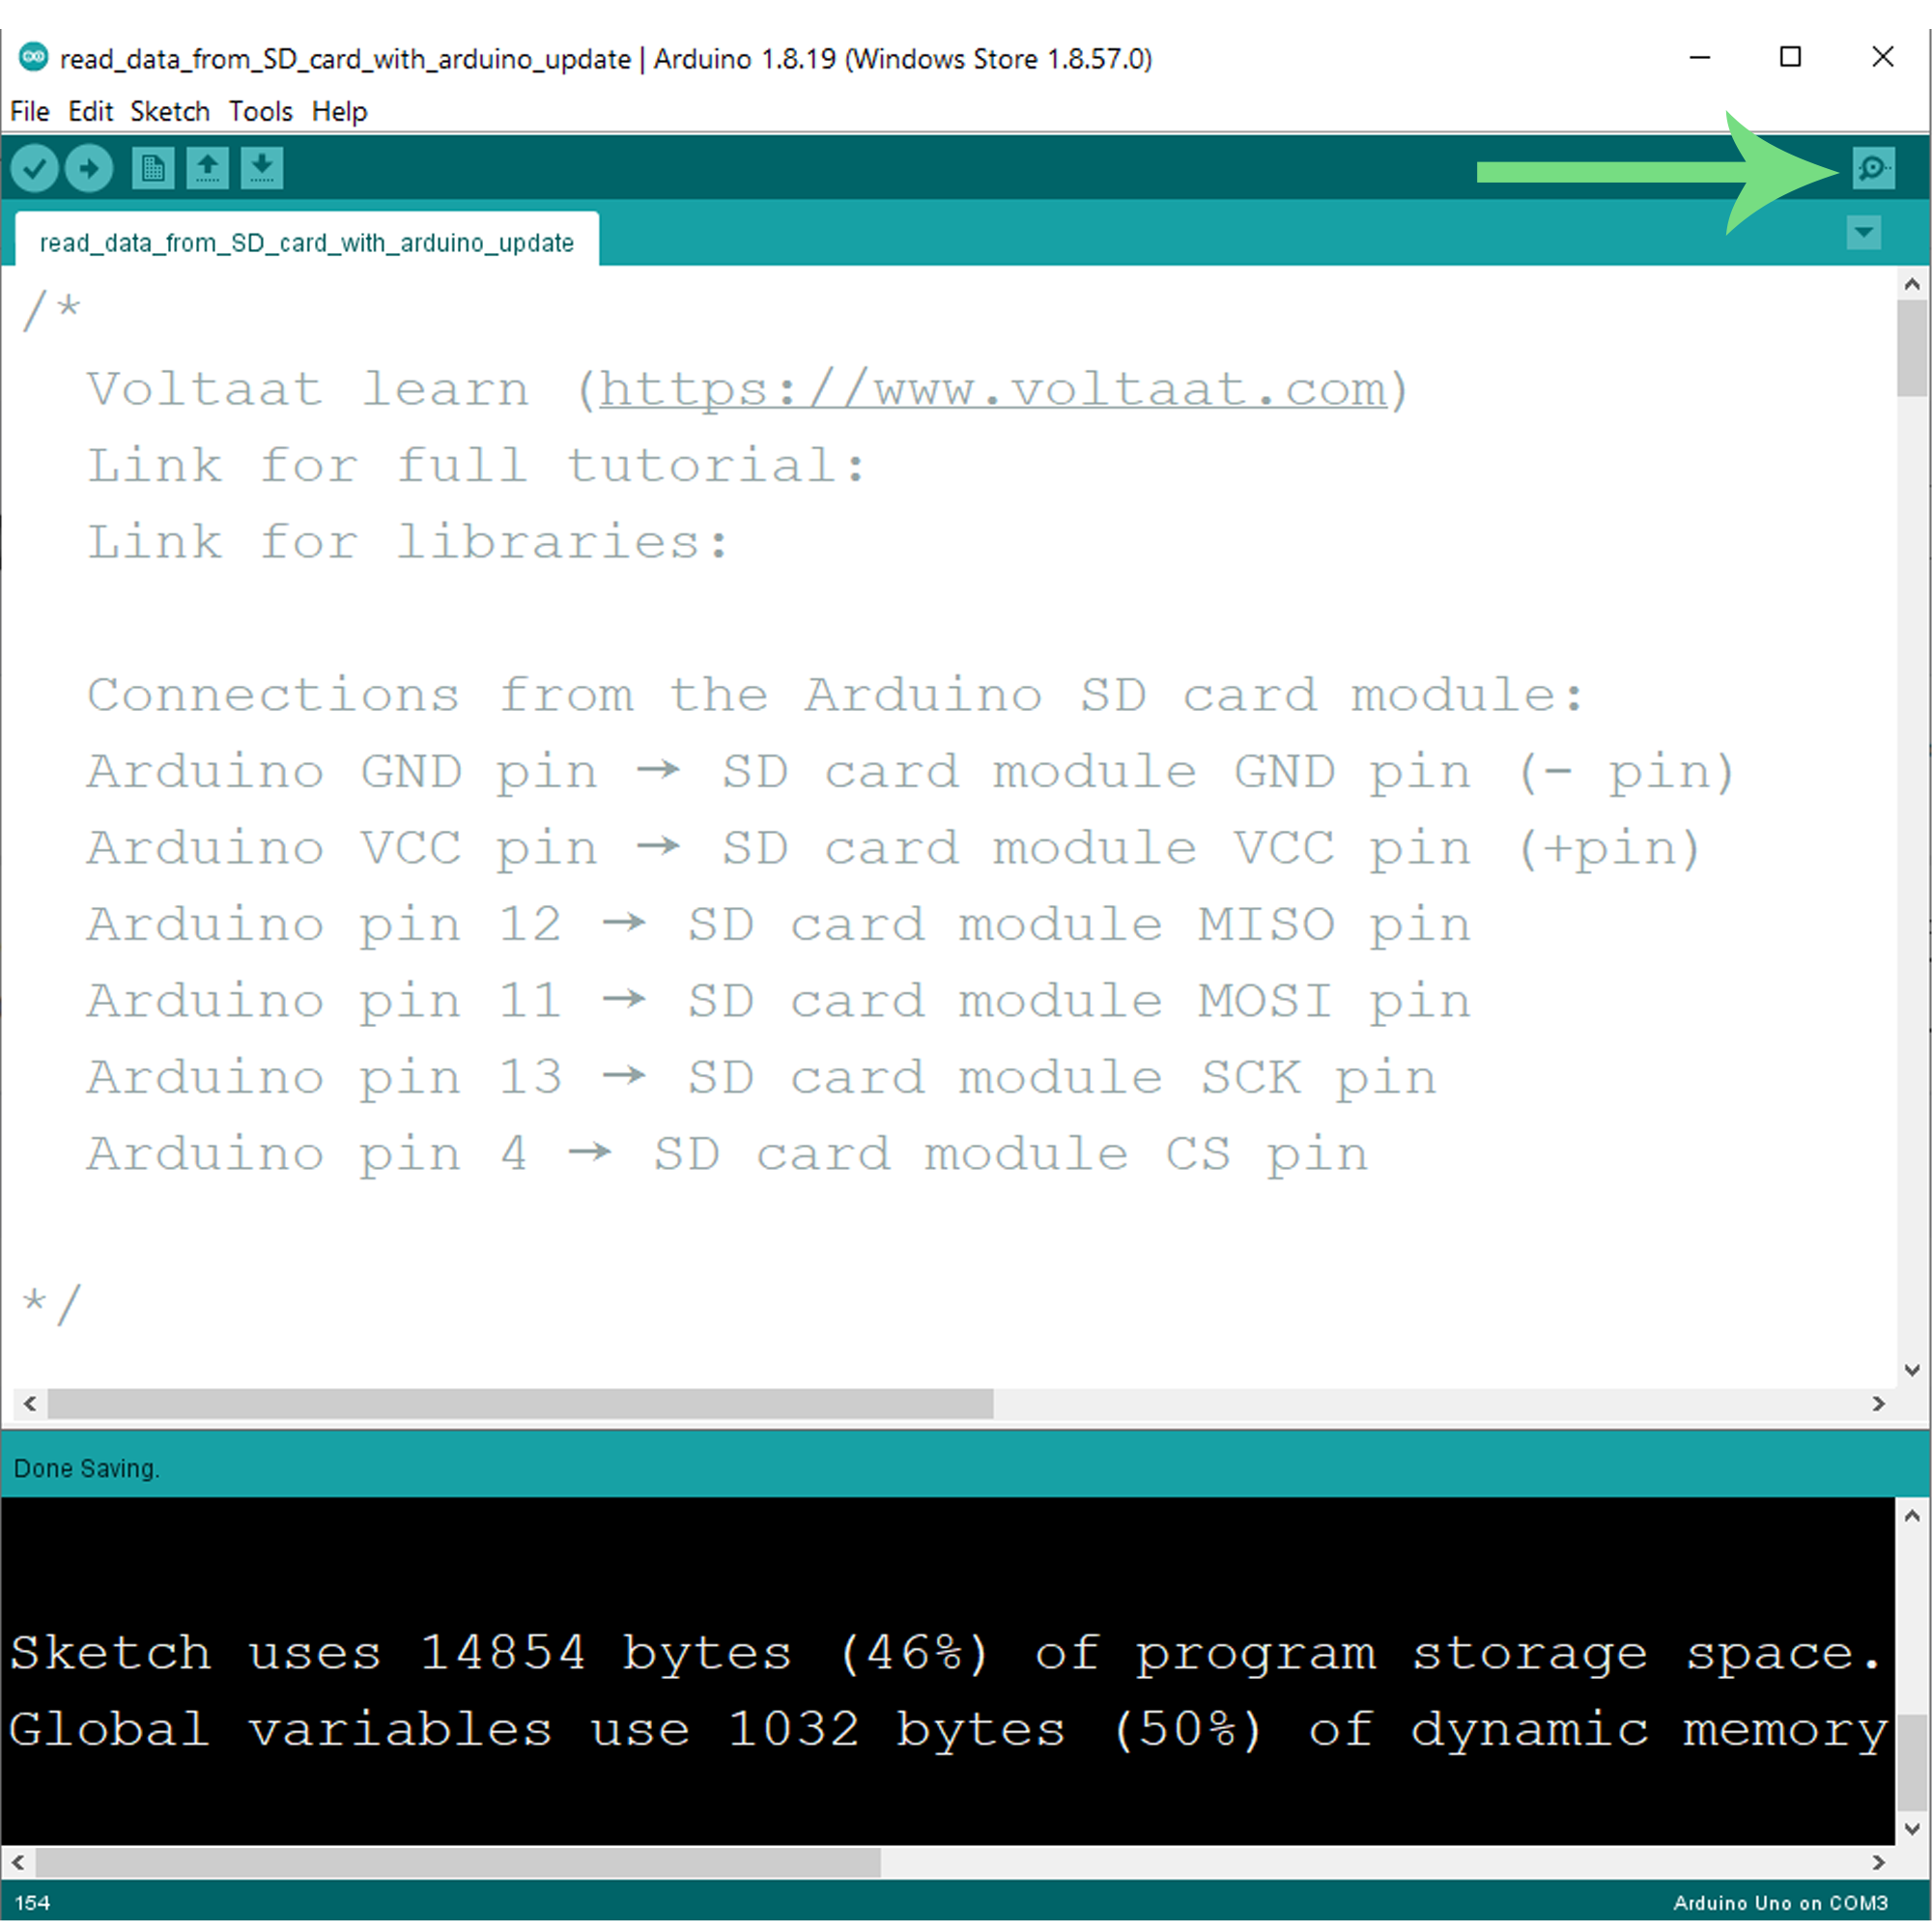The image size is (1932, 1932).
Task: Click console horizontal scrollbar right arrow
Action: pos(1878,1863)
